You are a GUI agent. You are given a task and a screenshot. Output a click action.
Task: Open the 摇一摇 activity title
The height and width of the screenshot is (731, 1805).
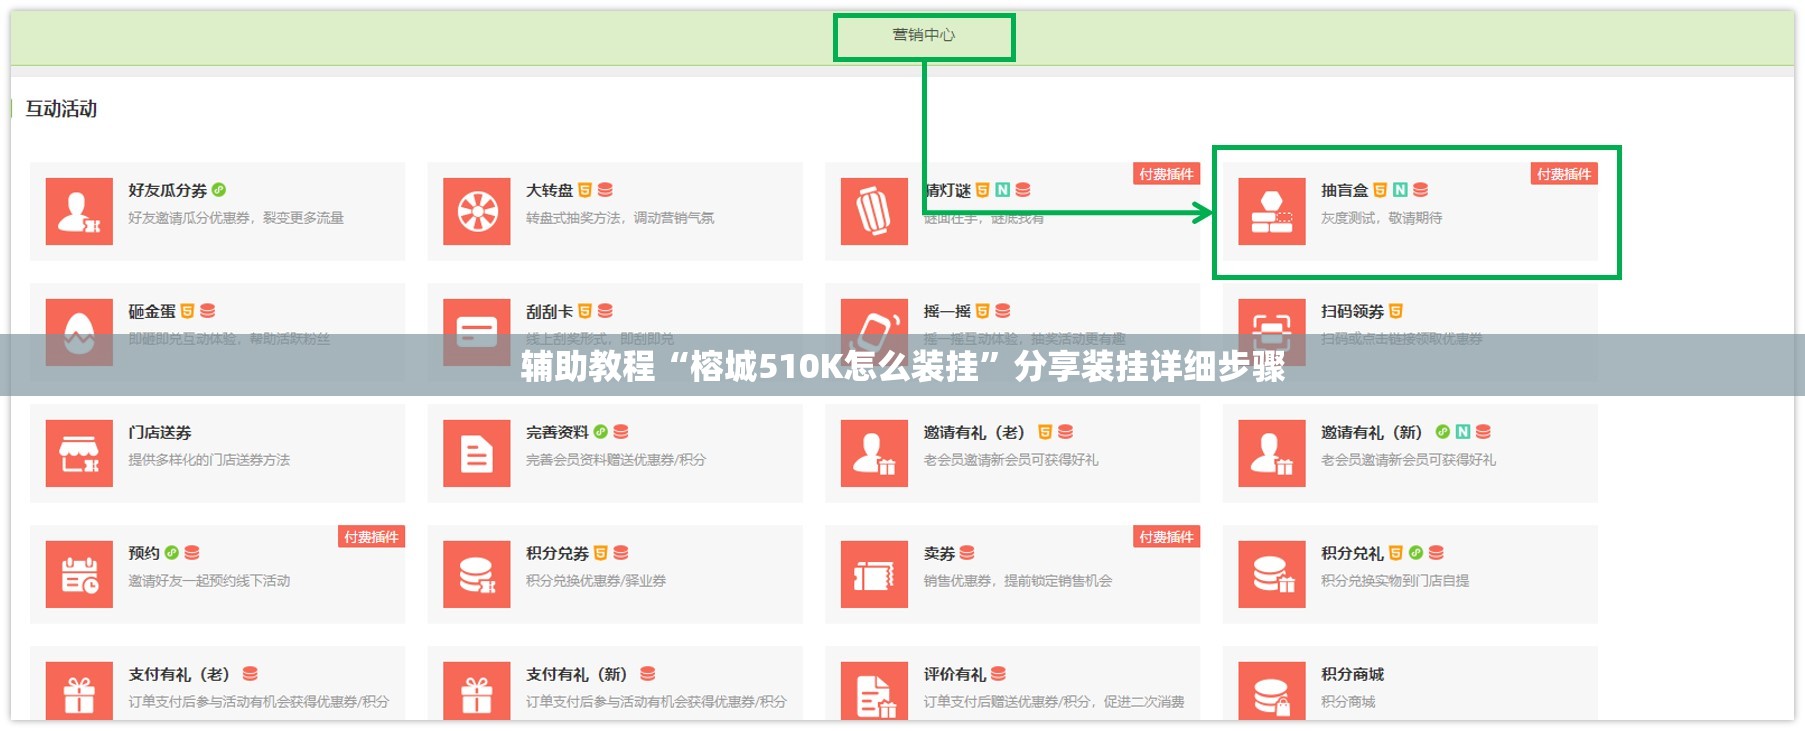tap(947, 311)
